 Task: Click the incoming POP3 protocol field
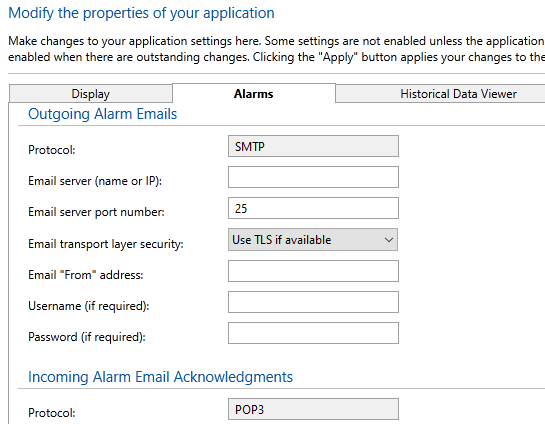click(x=313, y=409)
